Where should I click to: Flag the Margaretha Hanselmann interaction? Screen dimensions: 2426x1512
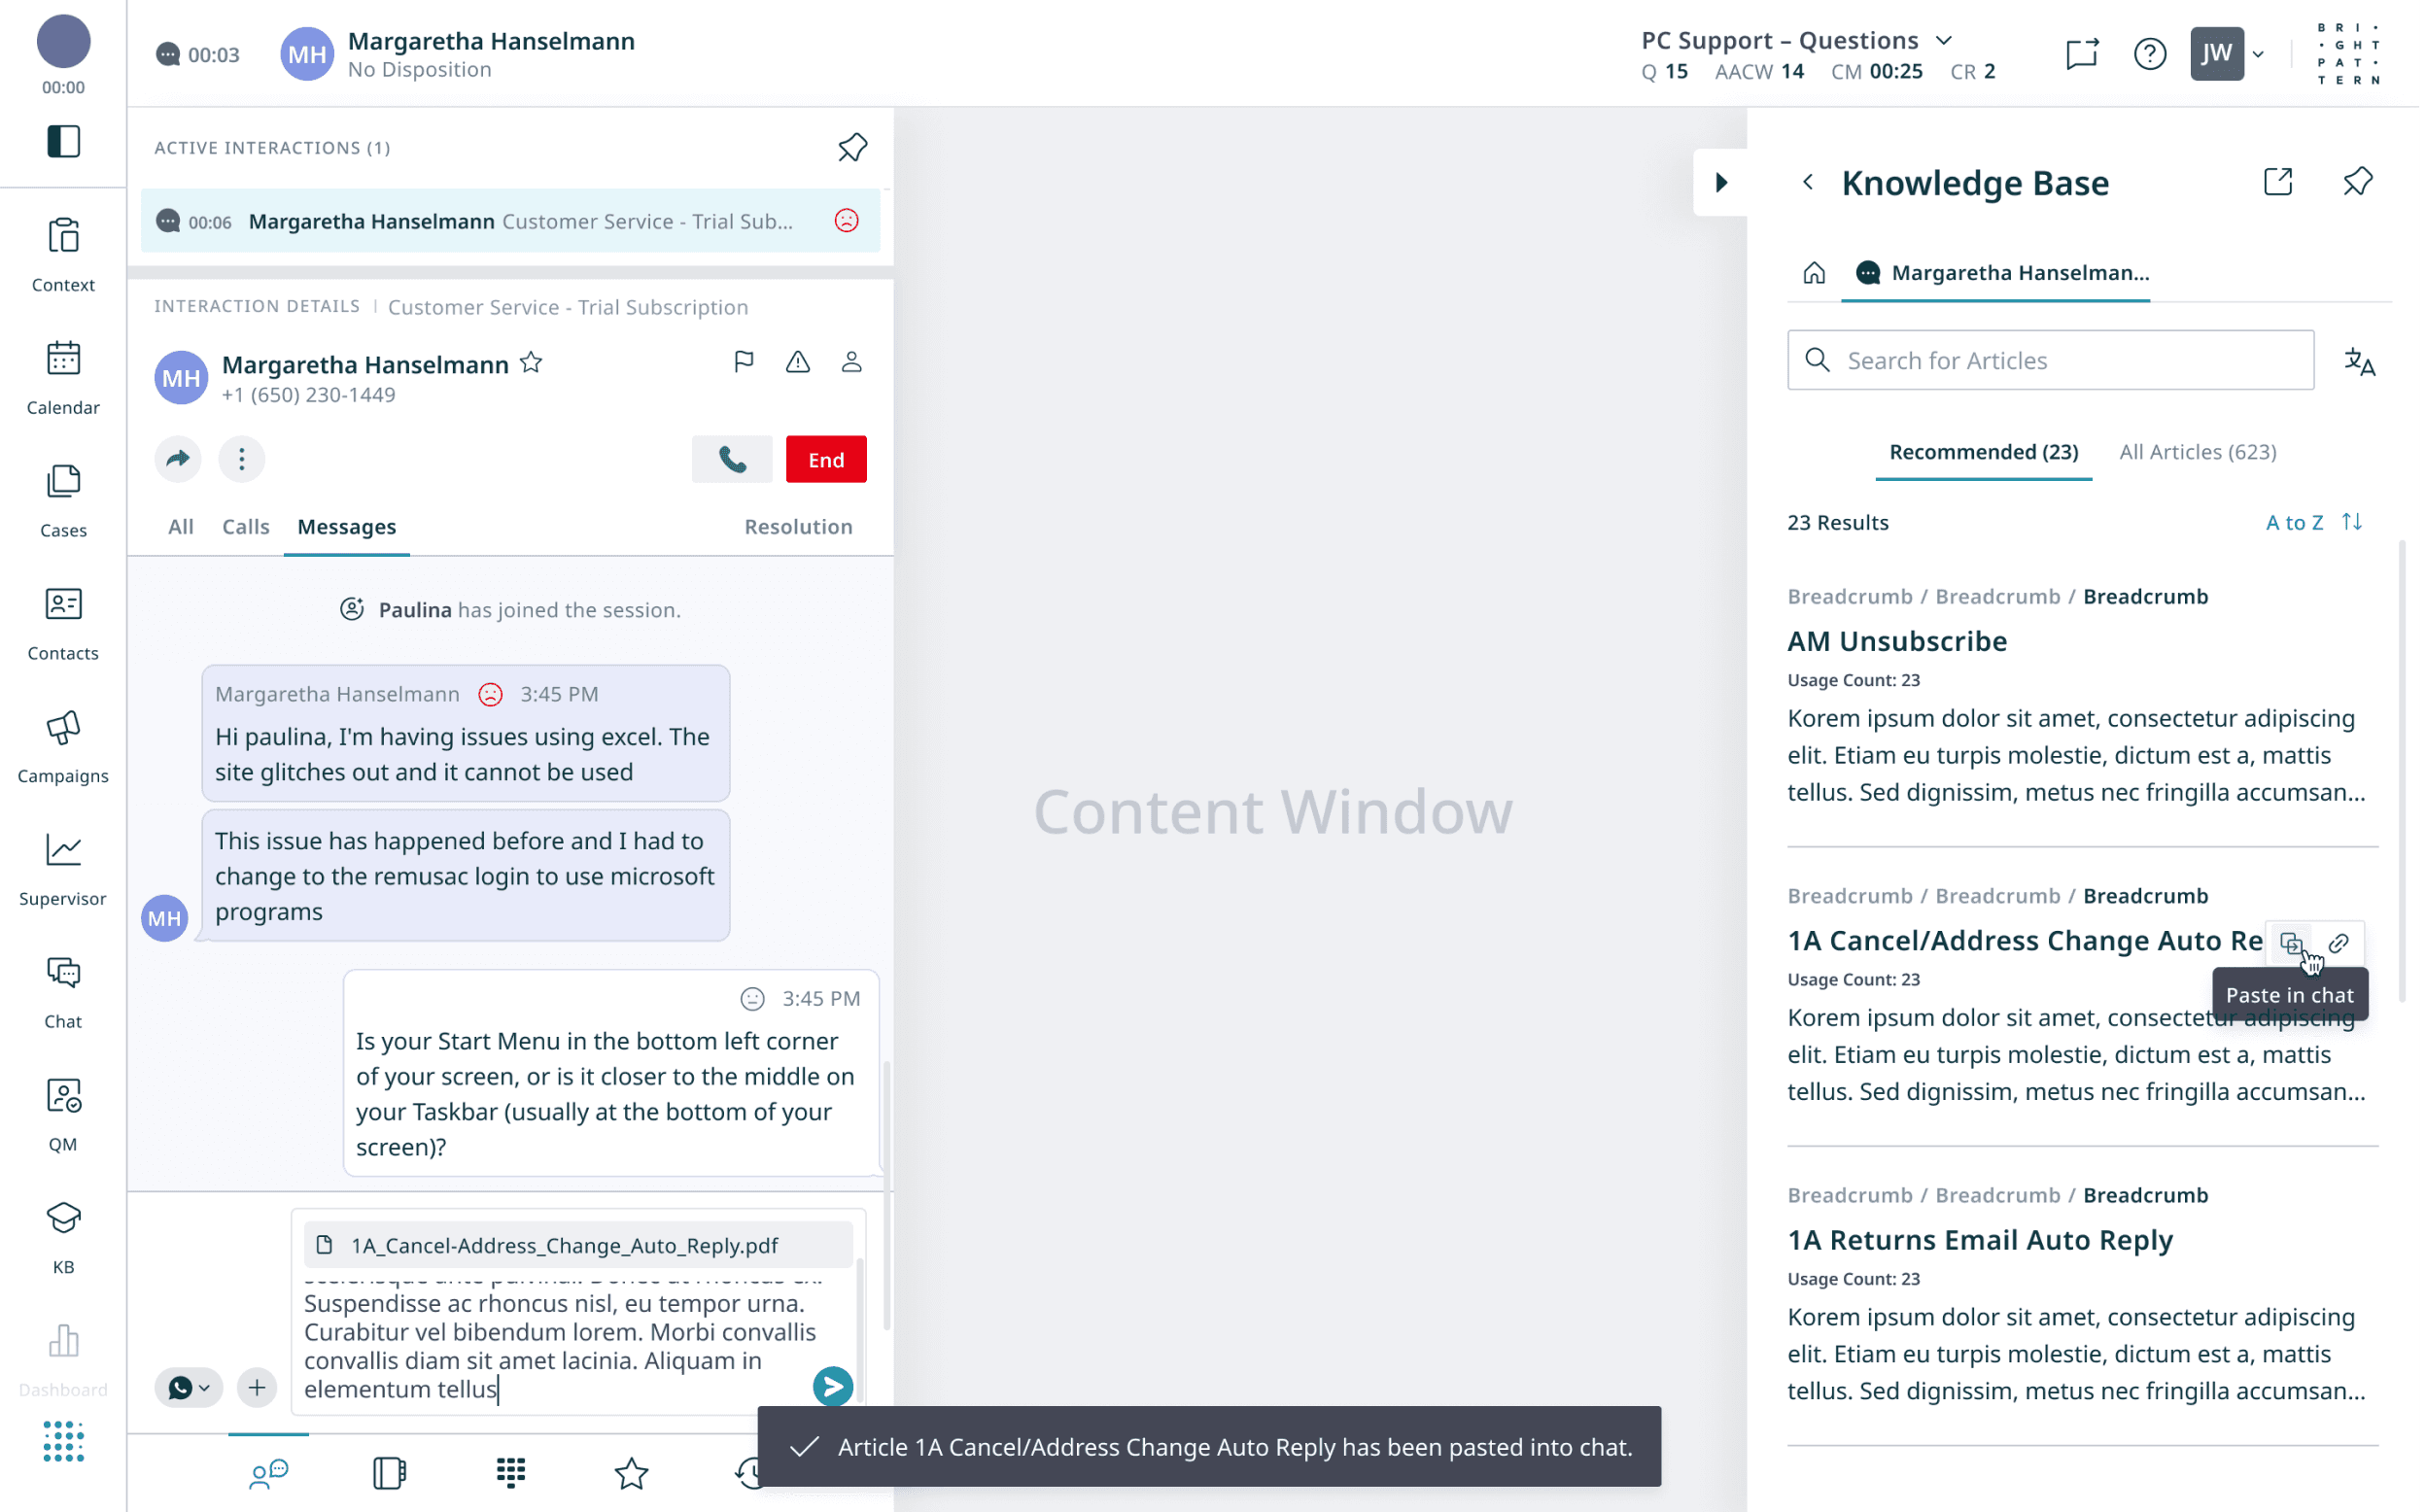coord(743,362)
